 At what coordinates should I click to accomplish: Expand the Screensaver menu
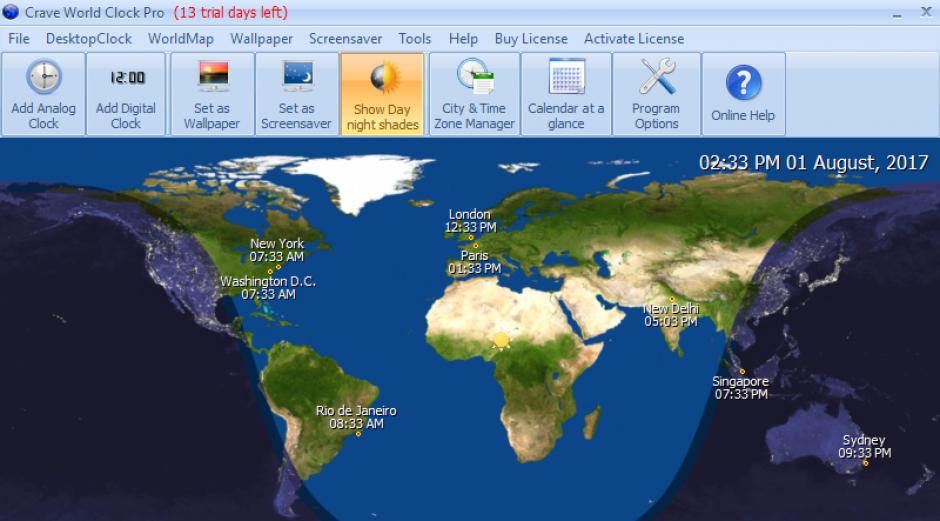pyautogui.click(x=345, y=39)
